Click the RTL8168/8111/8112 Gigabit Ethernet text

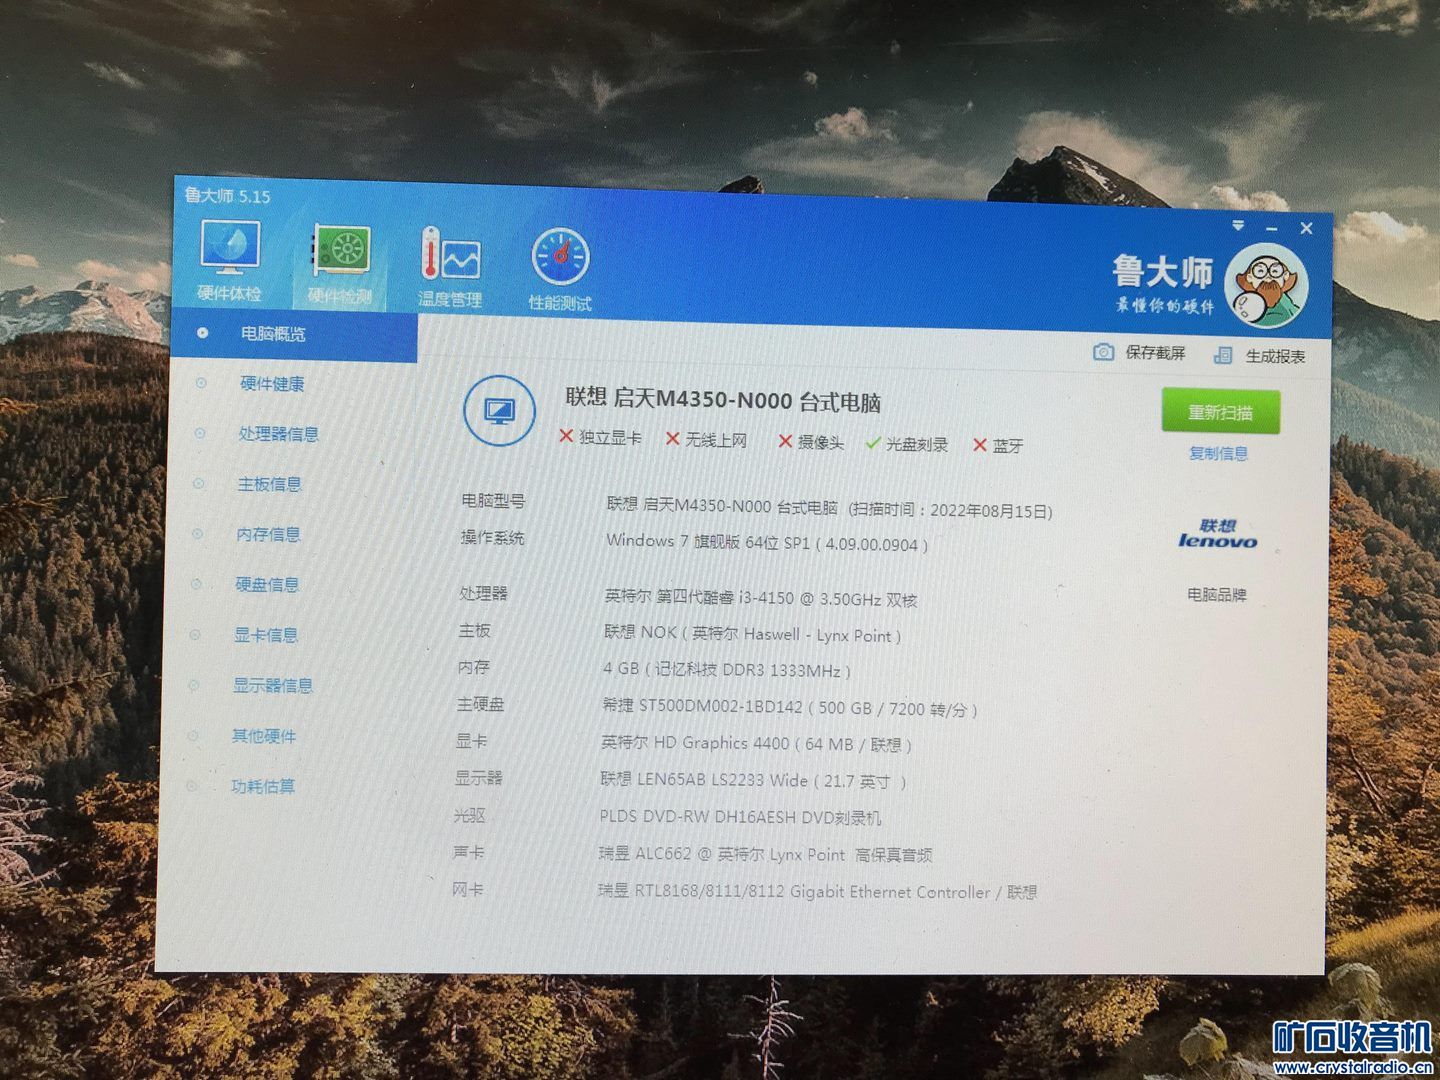point(817,891)
